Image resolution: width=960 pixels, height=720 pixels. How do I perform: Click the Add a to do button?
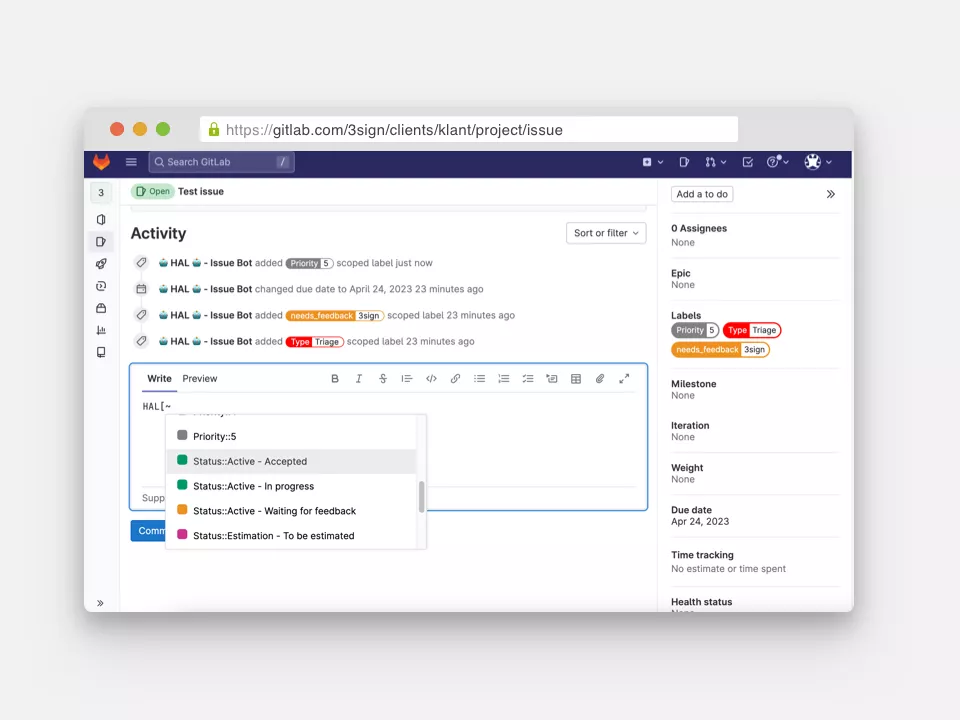click(x=702, y=195)
